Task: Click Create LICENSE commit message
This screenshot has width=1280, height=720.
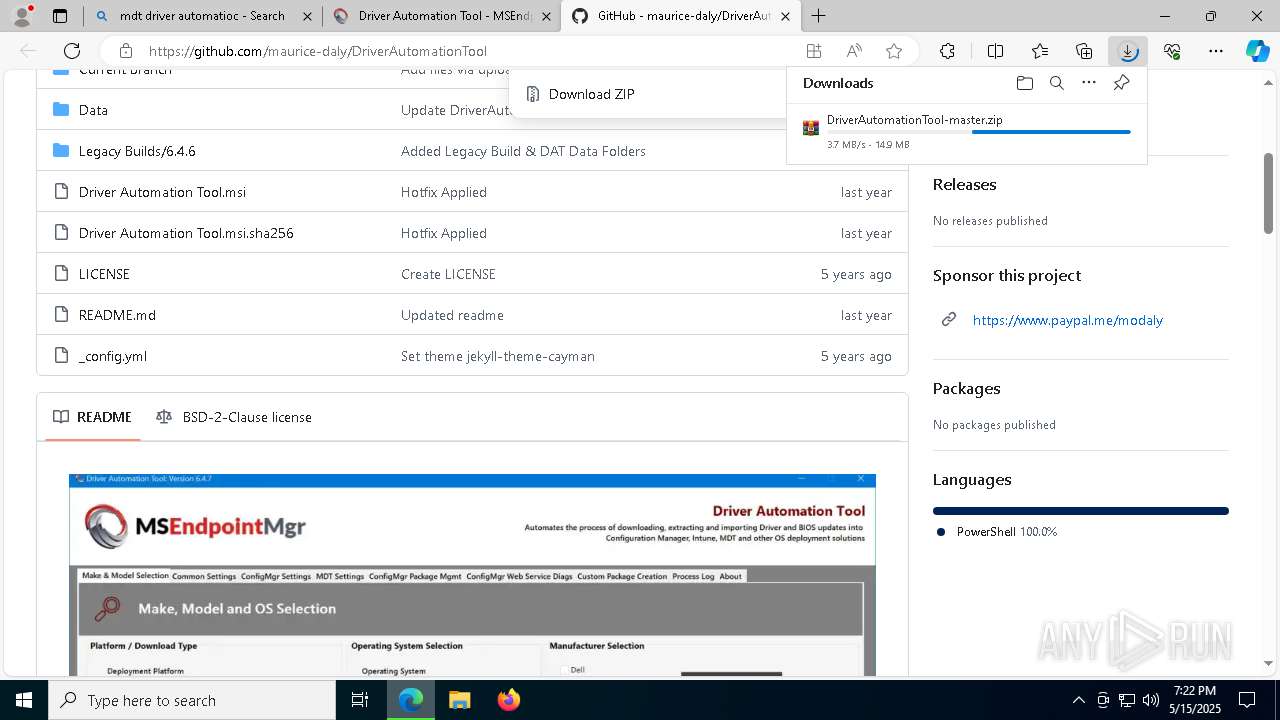Action: [x=448, y=274]
